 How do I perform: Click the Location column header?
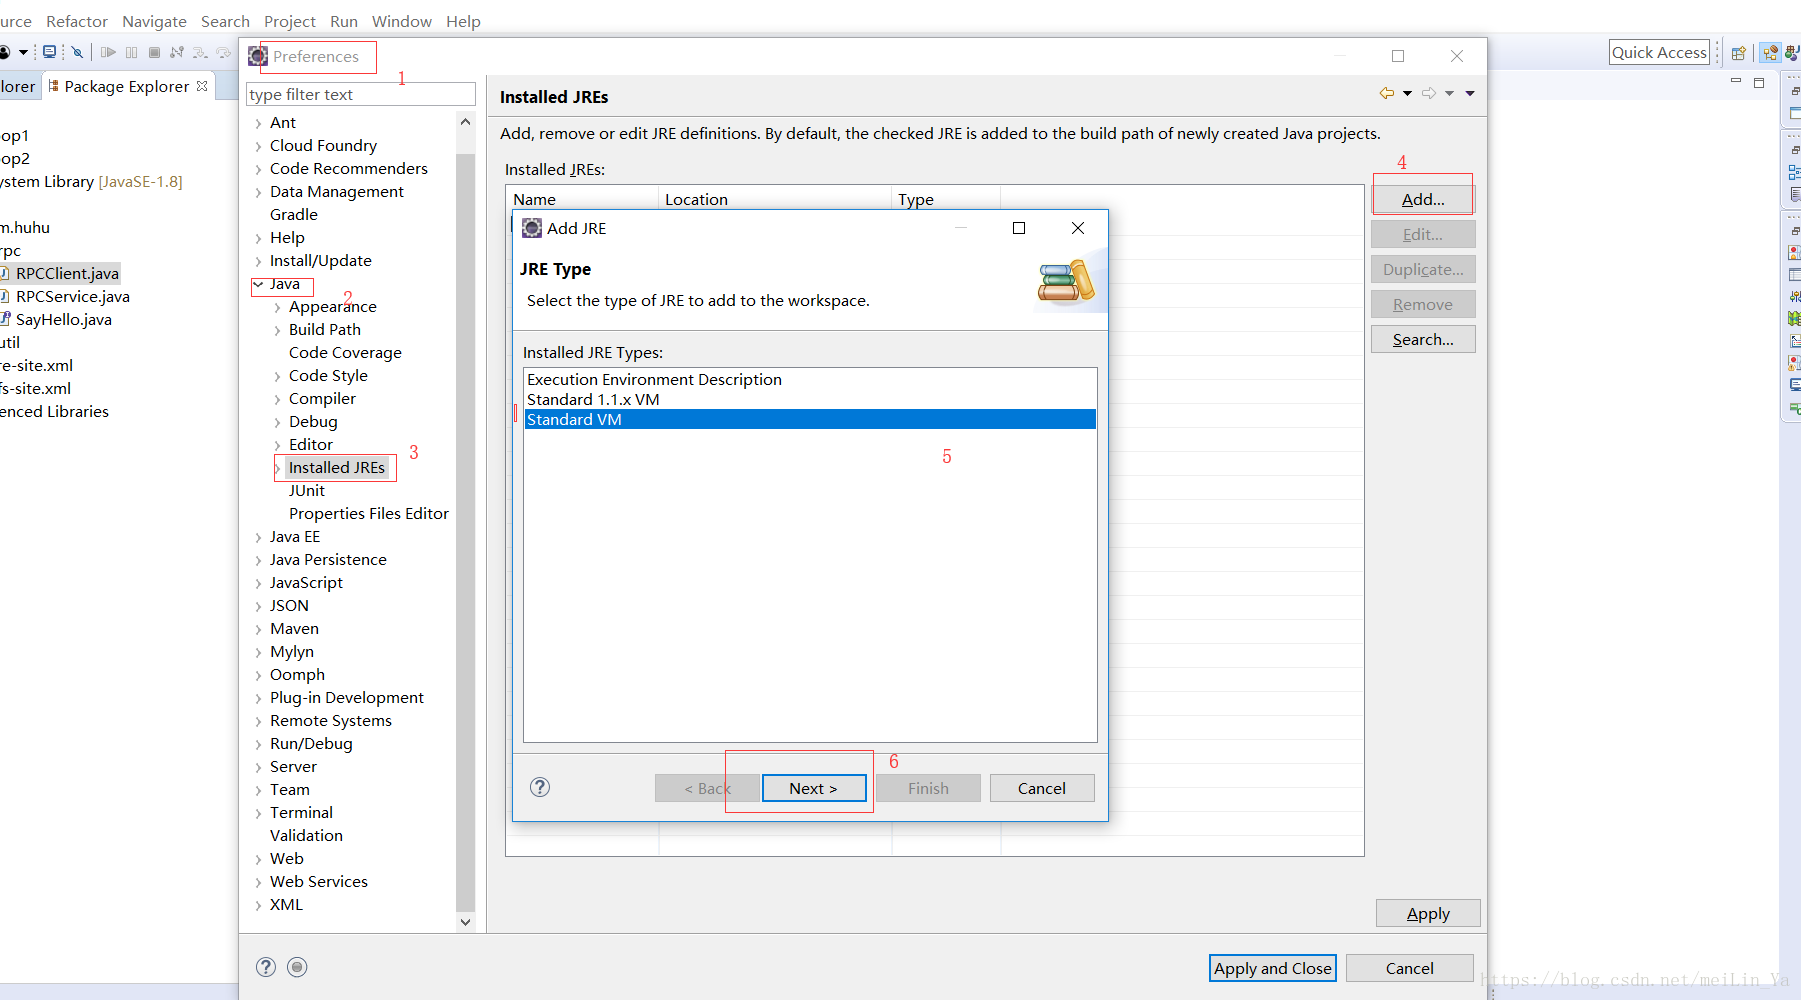click(x=775, y=199)
